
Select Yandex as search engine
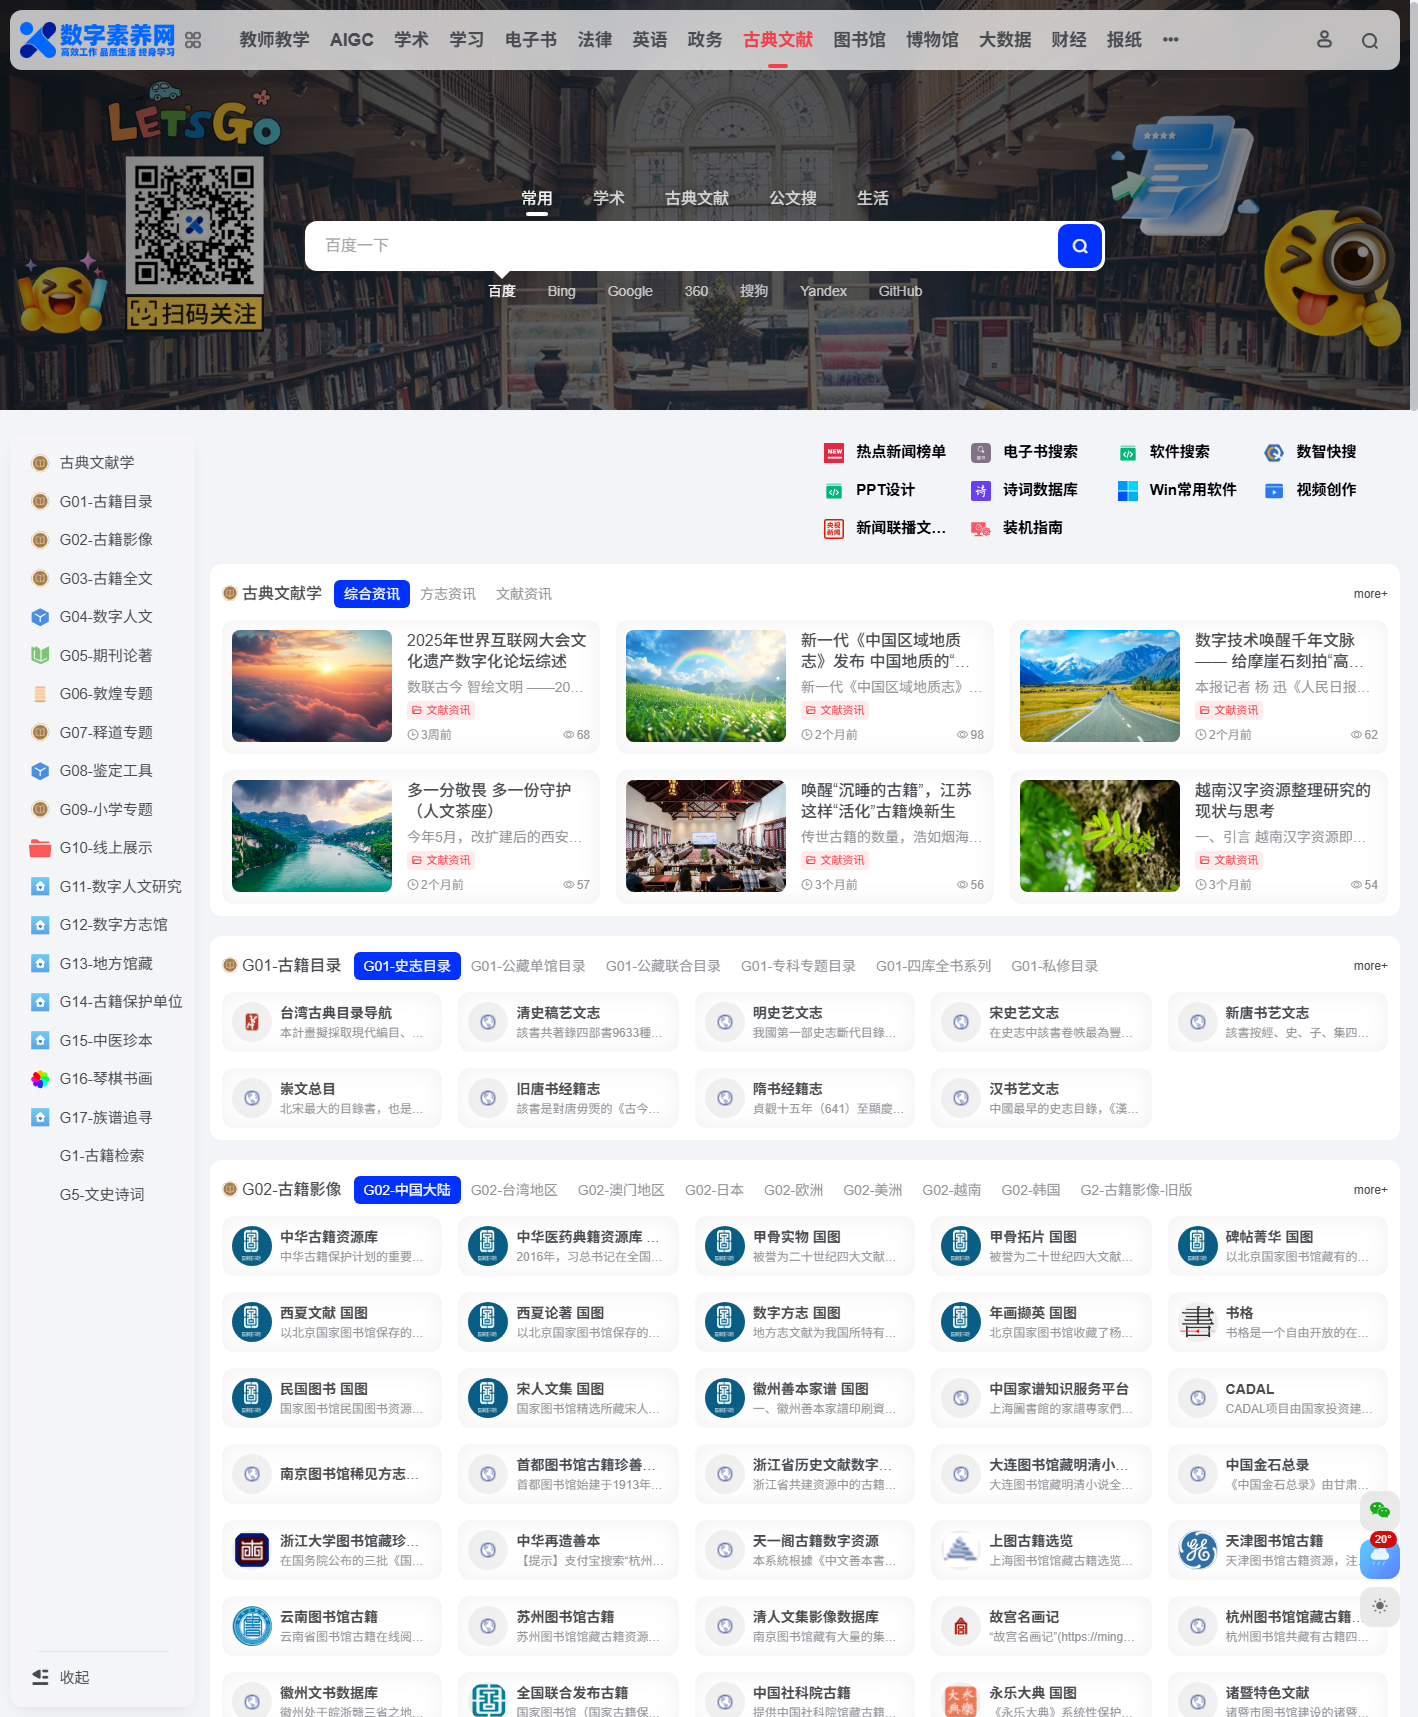823,291
